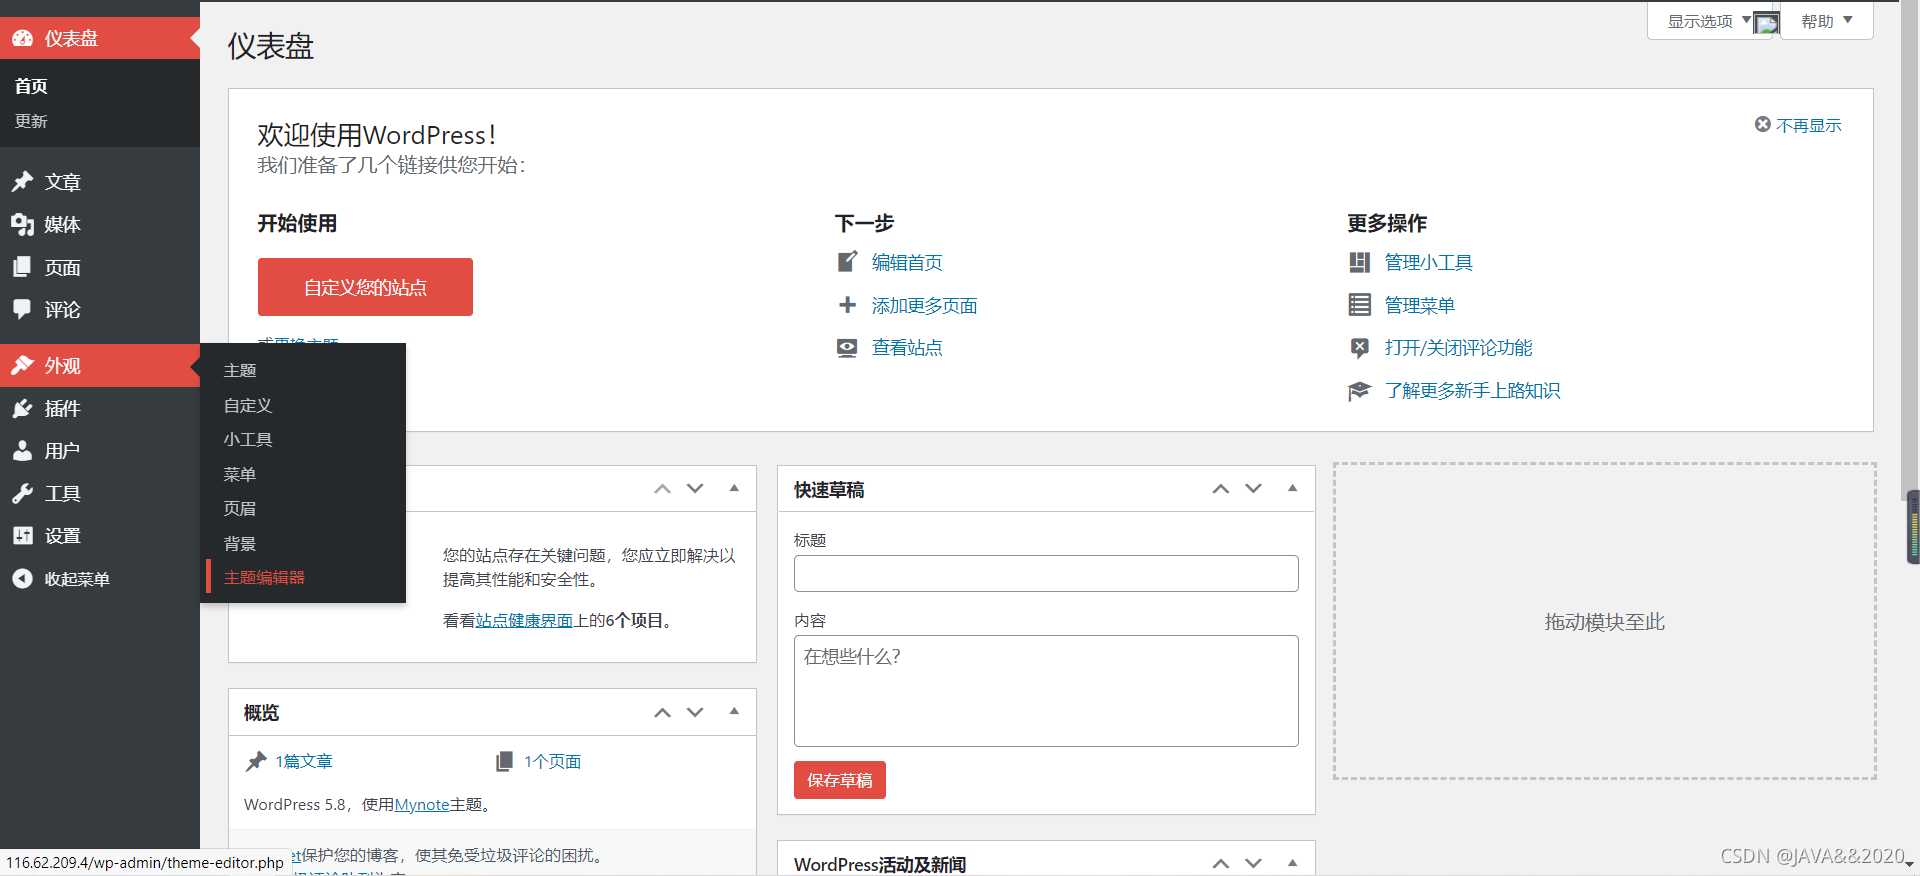The width and height of the screenshot is (1920, 876).
Task: Open 站点健康界面 link
Action: click(524, 620)
